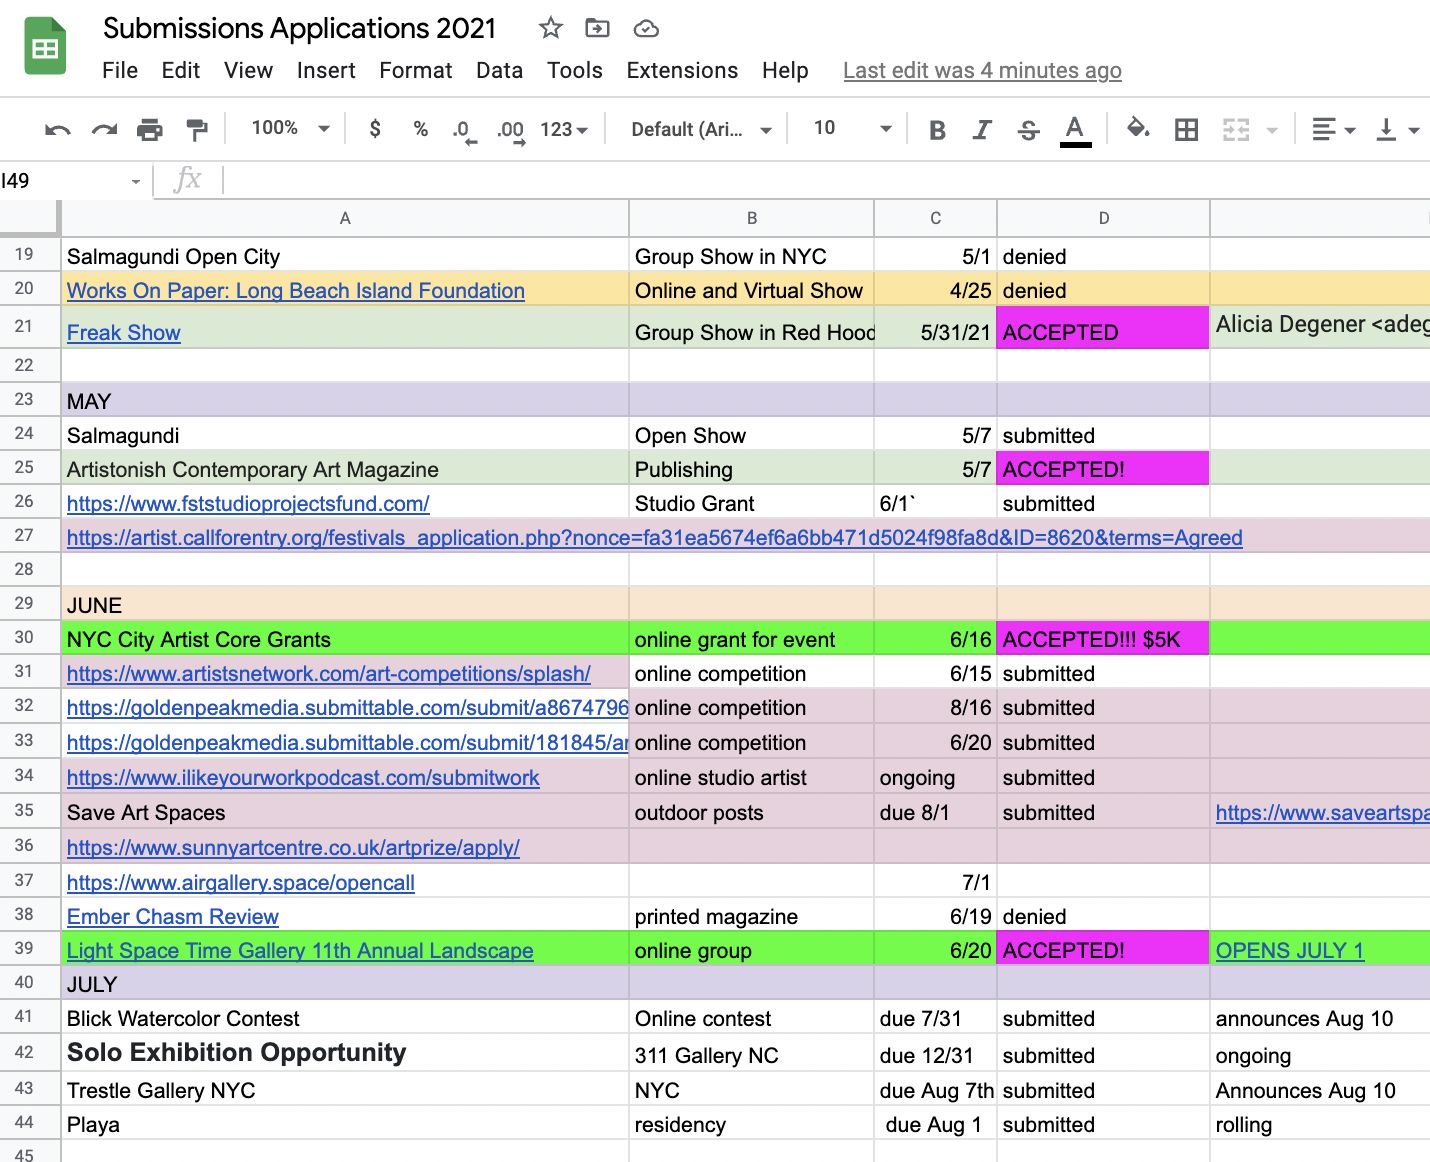
Task: Select the 'JUNE' header cell
Action: [345, 604]
